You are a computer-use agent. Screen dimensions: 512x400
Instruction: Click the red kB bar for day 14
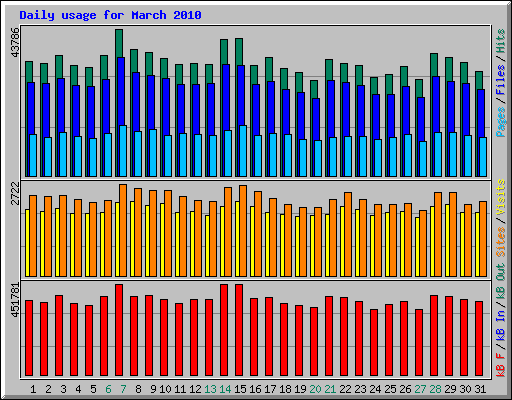[x=224, y=330]
